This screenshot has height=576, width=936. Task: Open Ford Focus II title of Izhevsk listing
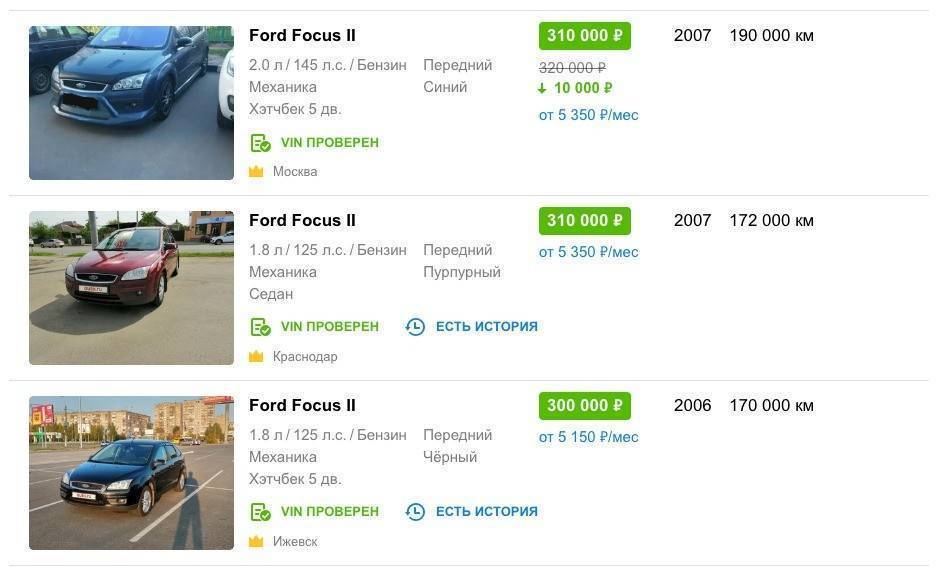[302, 406]
